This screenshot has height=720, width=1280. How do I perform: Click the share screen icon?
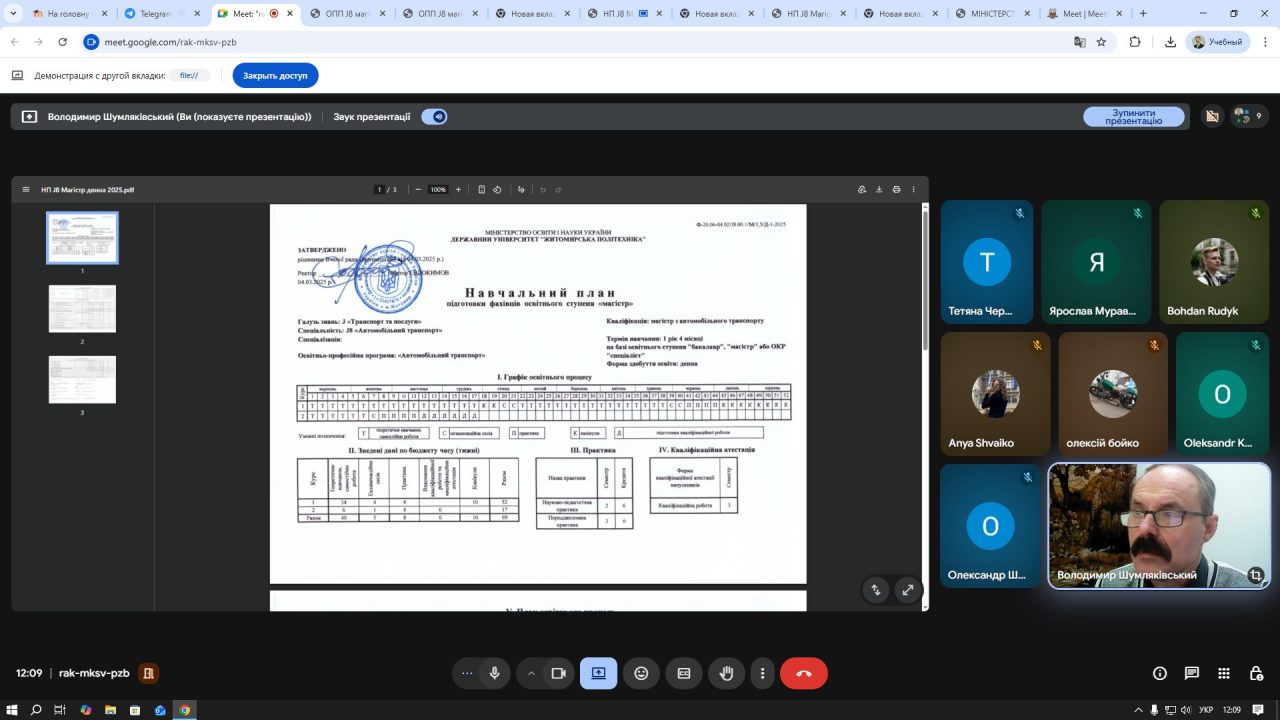click(x=598, y=673)
